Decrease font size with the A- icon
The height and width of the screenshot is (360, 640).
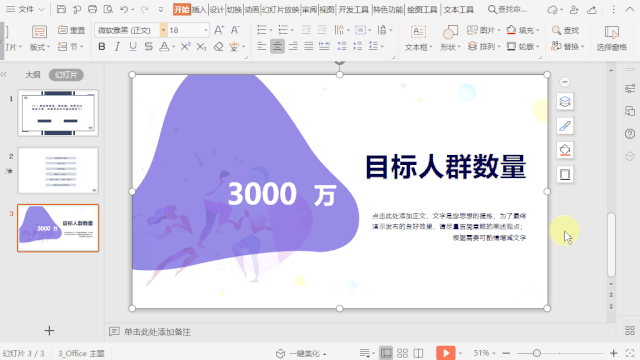pyautogui.click(x=235, y=30)
